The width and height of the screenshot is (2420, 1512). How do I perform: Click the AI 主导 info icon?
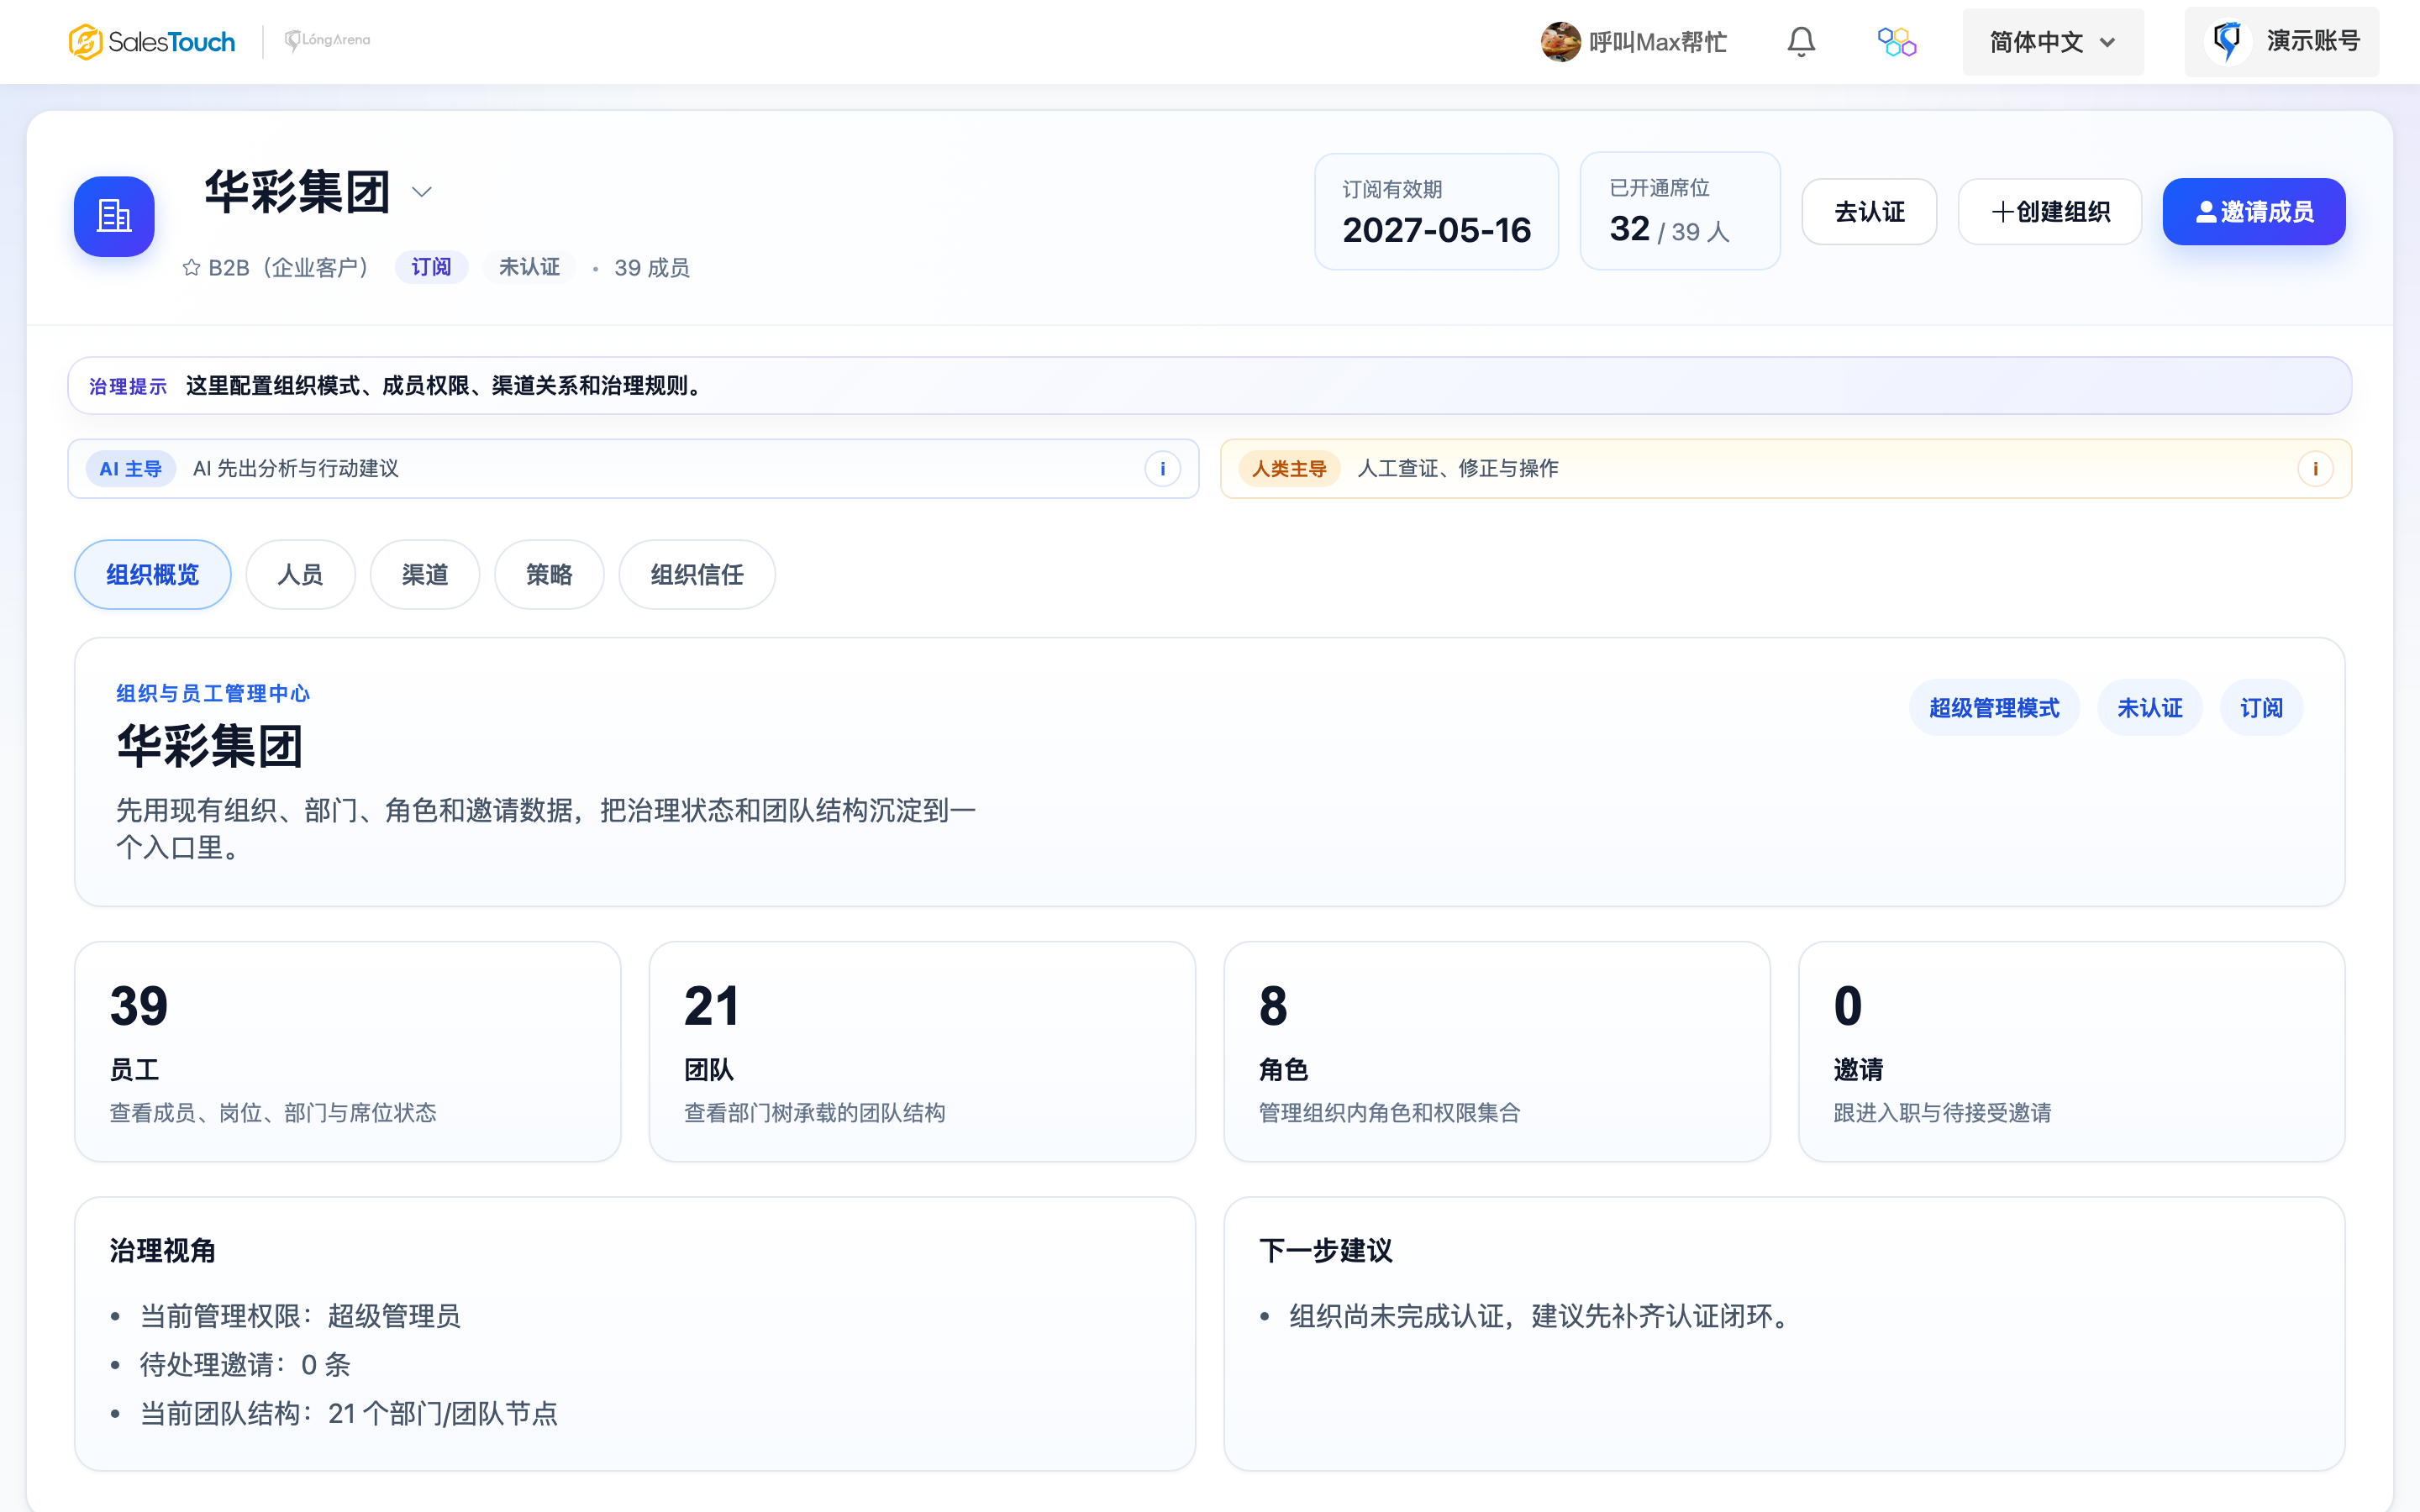click(x=1162, y=469)
